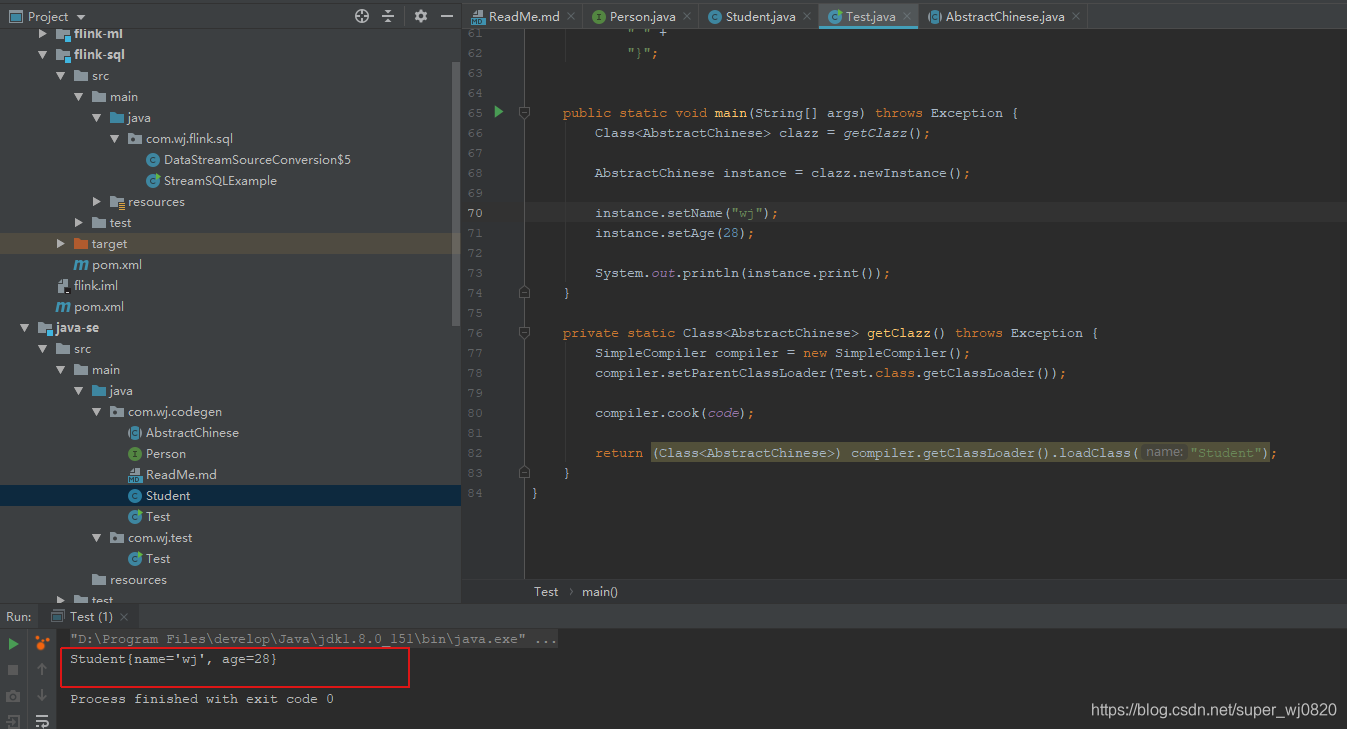Rerun Test with the green play icon
This screenshot has width=1347, height=729.
tap(13, 644)
